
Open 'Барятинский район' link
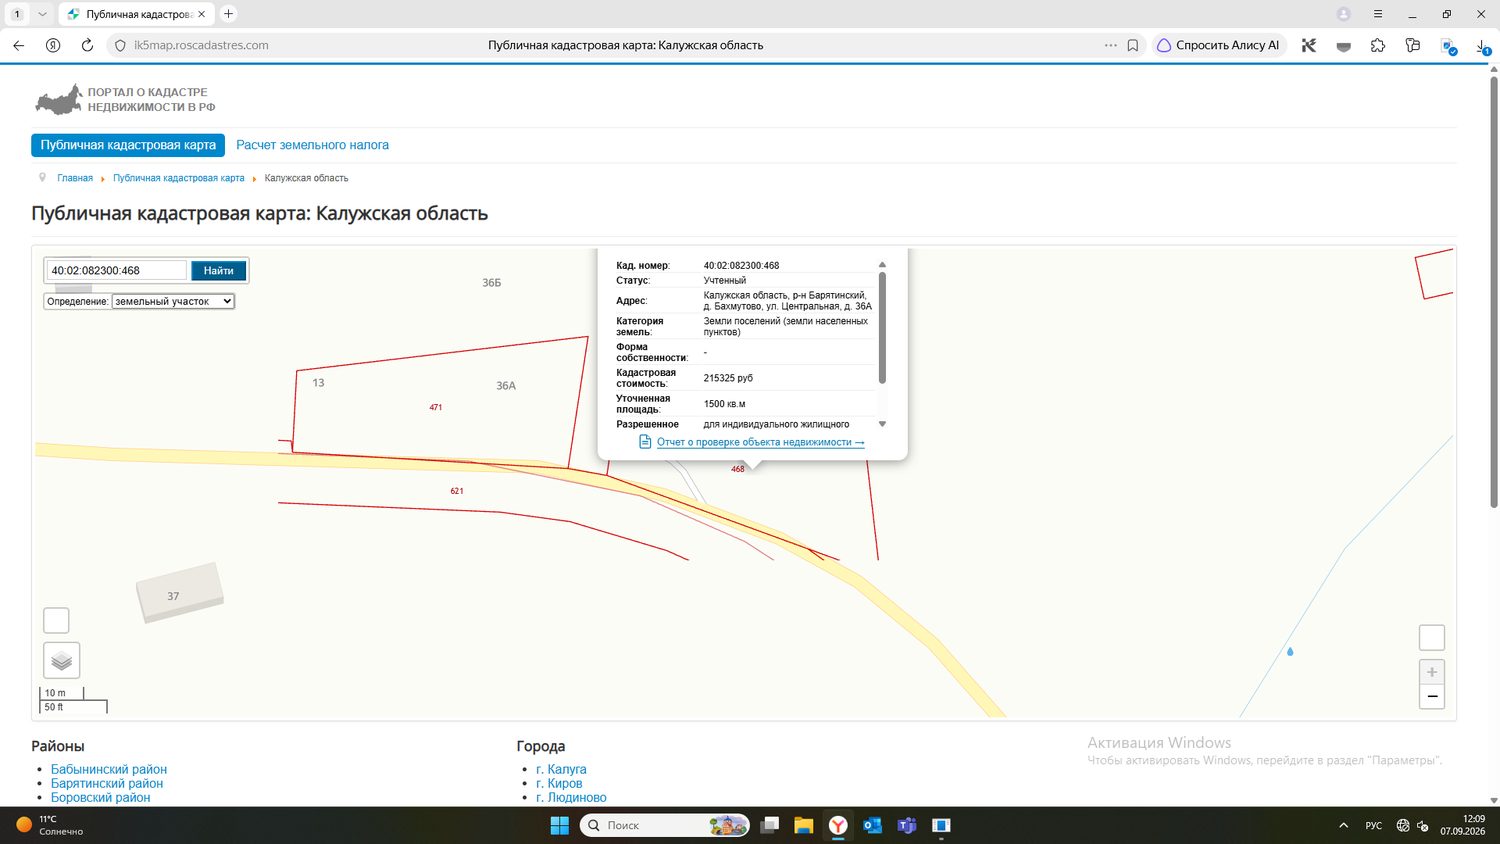tap(107, 783)
